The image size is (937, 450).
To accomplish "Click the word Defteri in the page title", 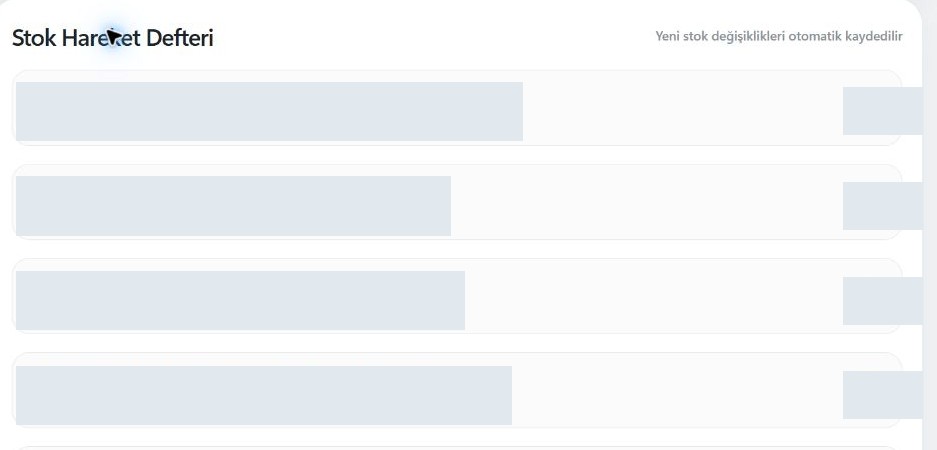I will 179,38.
